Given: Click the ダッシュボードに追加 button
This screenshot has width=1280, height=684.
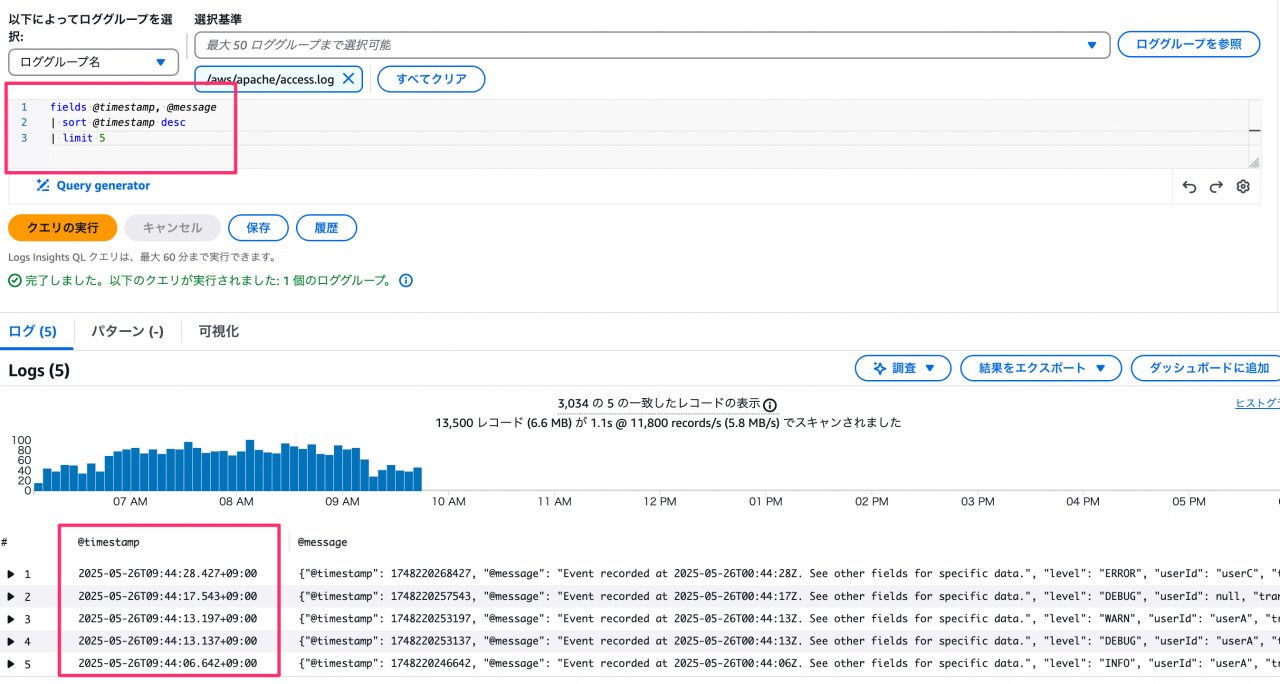Looking at the screenshot, I should (x=1207, y=368).
